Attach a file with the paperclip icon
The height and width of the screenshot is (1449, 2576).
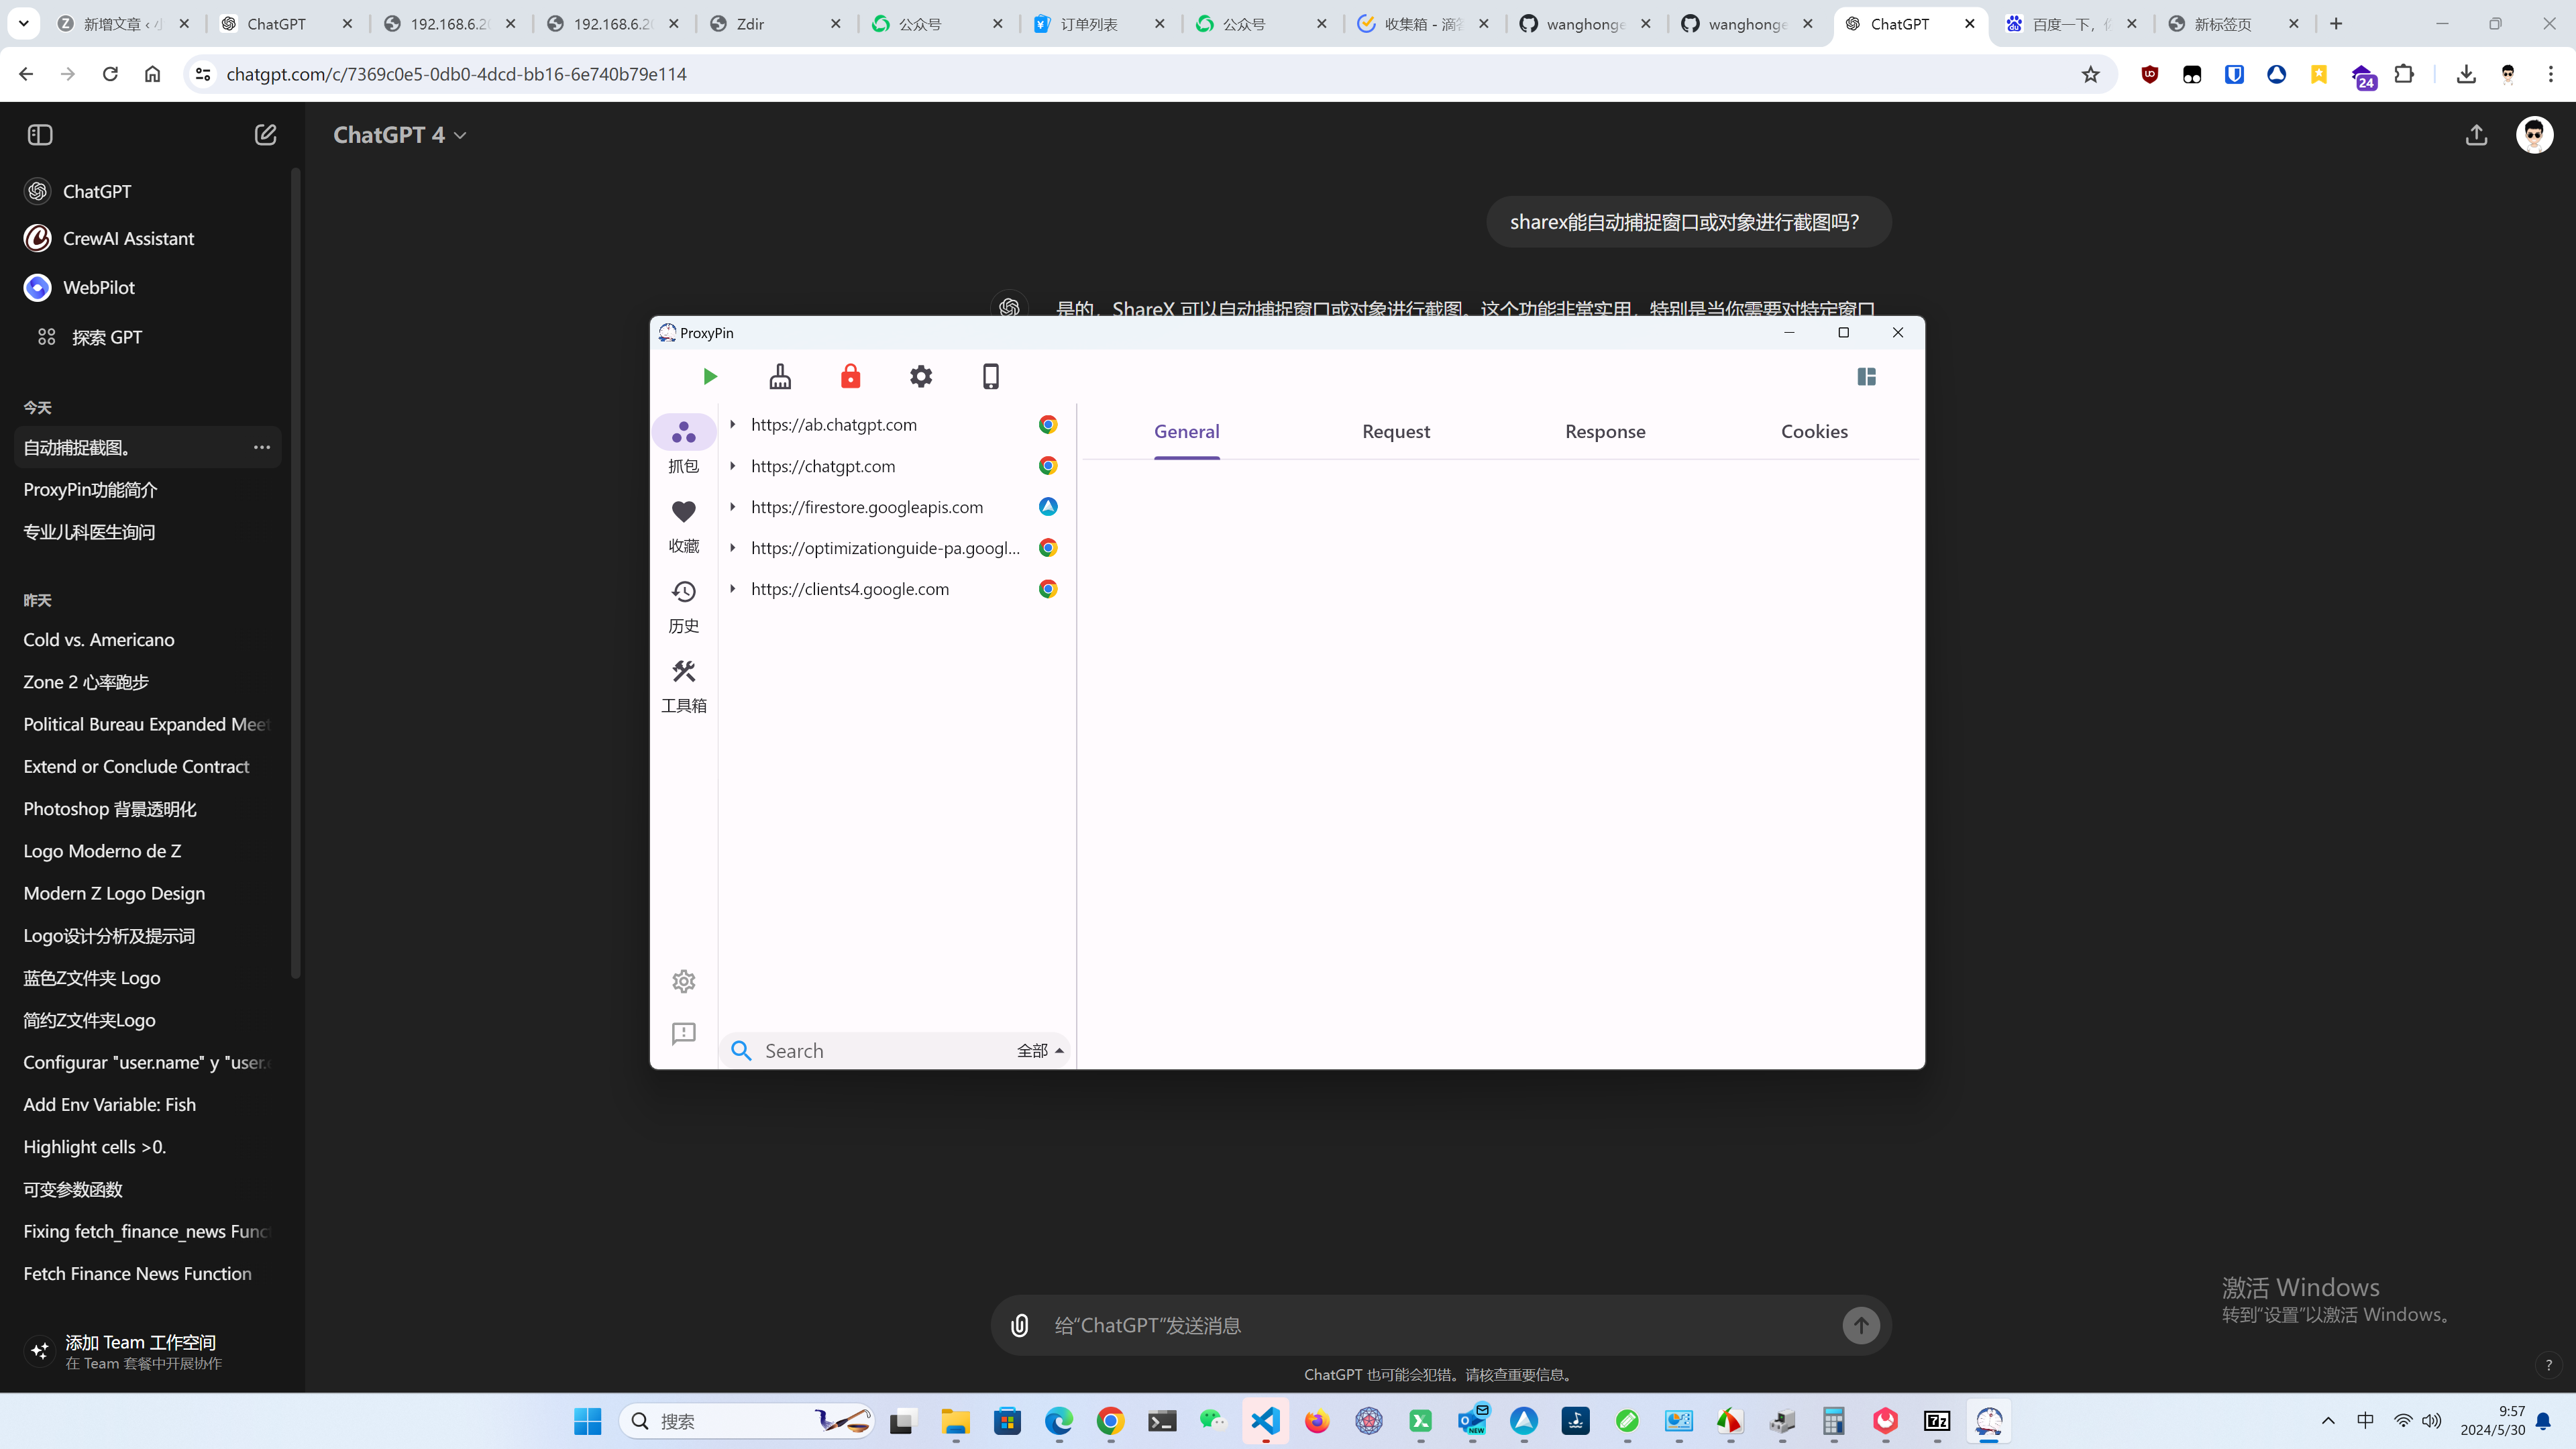[1019, 1326]
